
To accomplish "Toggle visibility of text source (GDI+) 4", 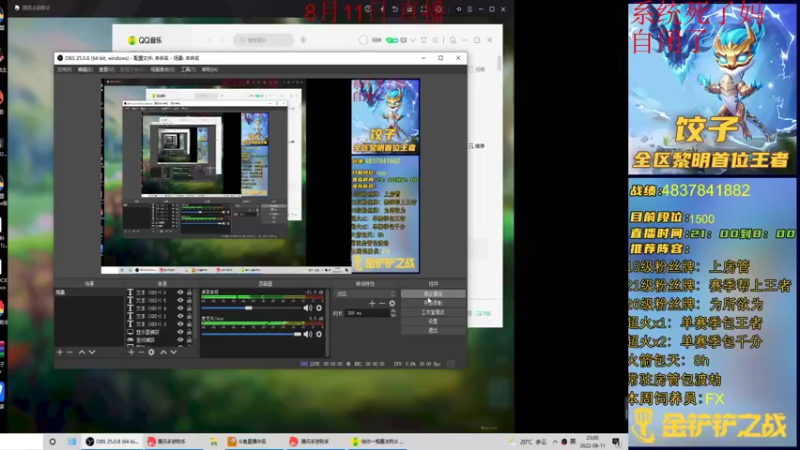I will 180,308.
